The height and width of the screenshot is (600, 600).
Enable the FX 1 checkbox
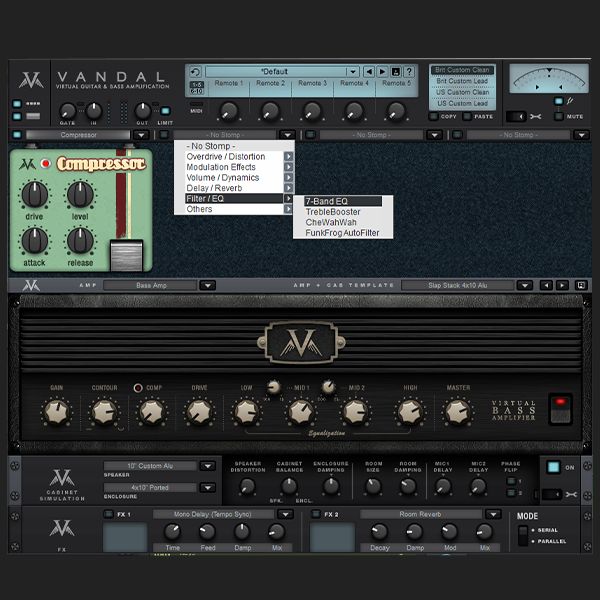[111, 514]
